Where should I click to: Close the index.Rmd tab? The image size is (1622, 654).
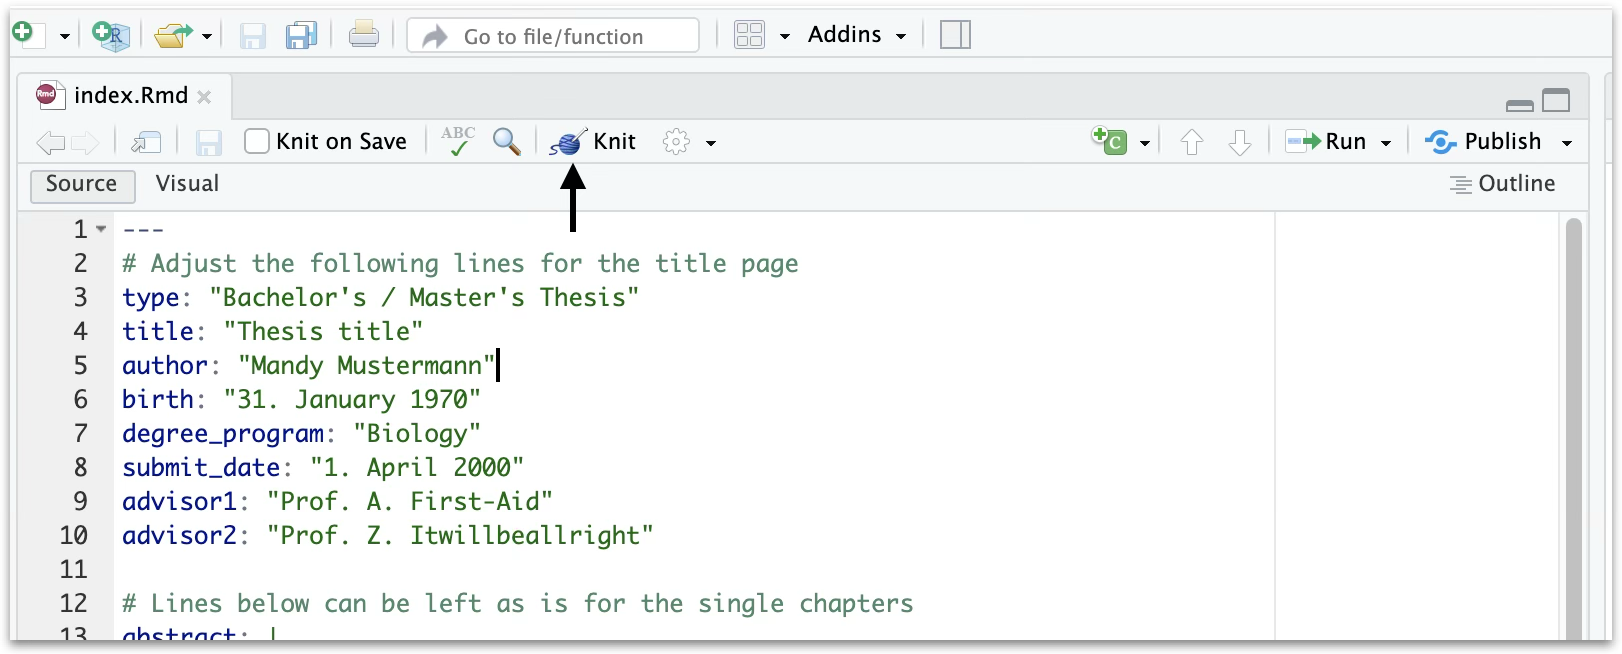pyautogui.click(x=204, y=97)
